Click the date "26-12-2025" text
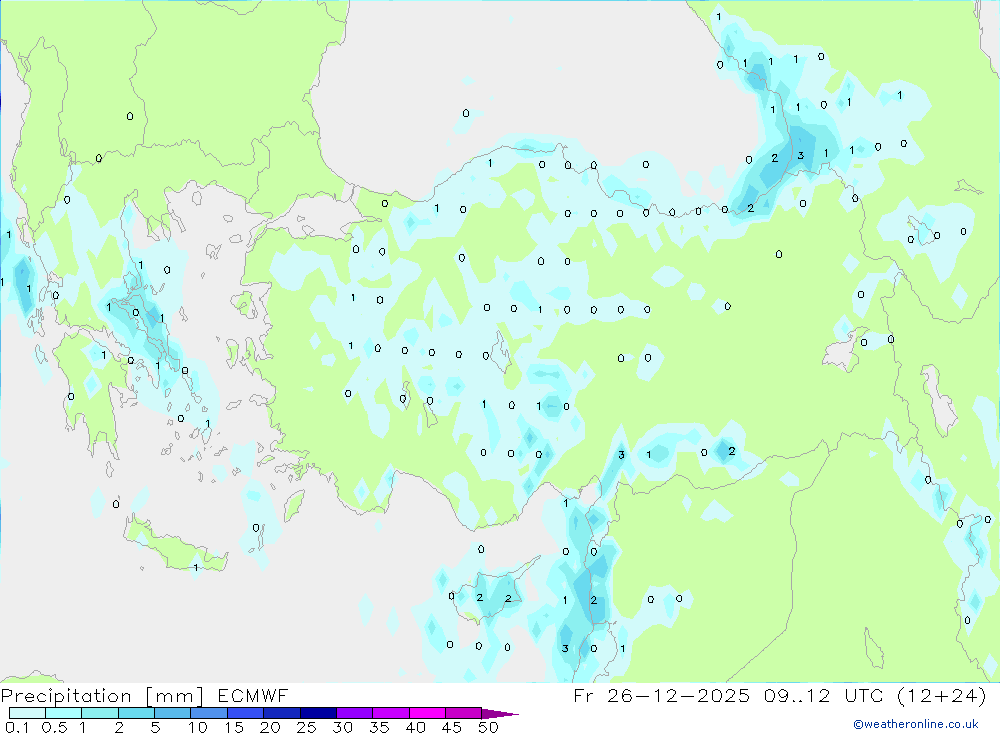The image size is (1000, 733). point(678,695)
